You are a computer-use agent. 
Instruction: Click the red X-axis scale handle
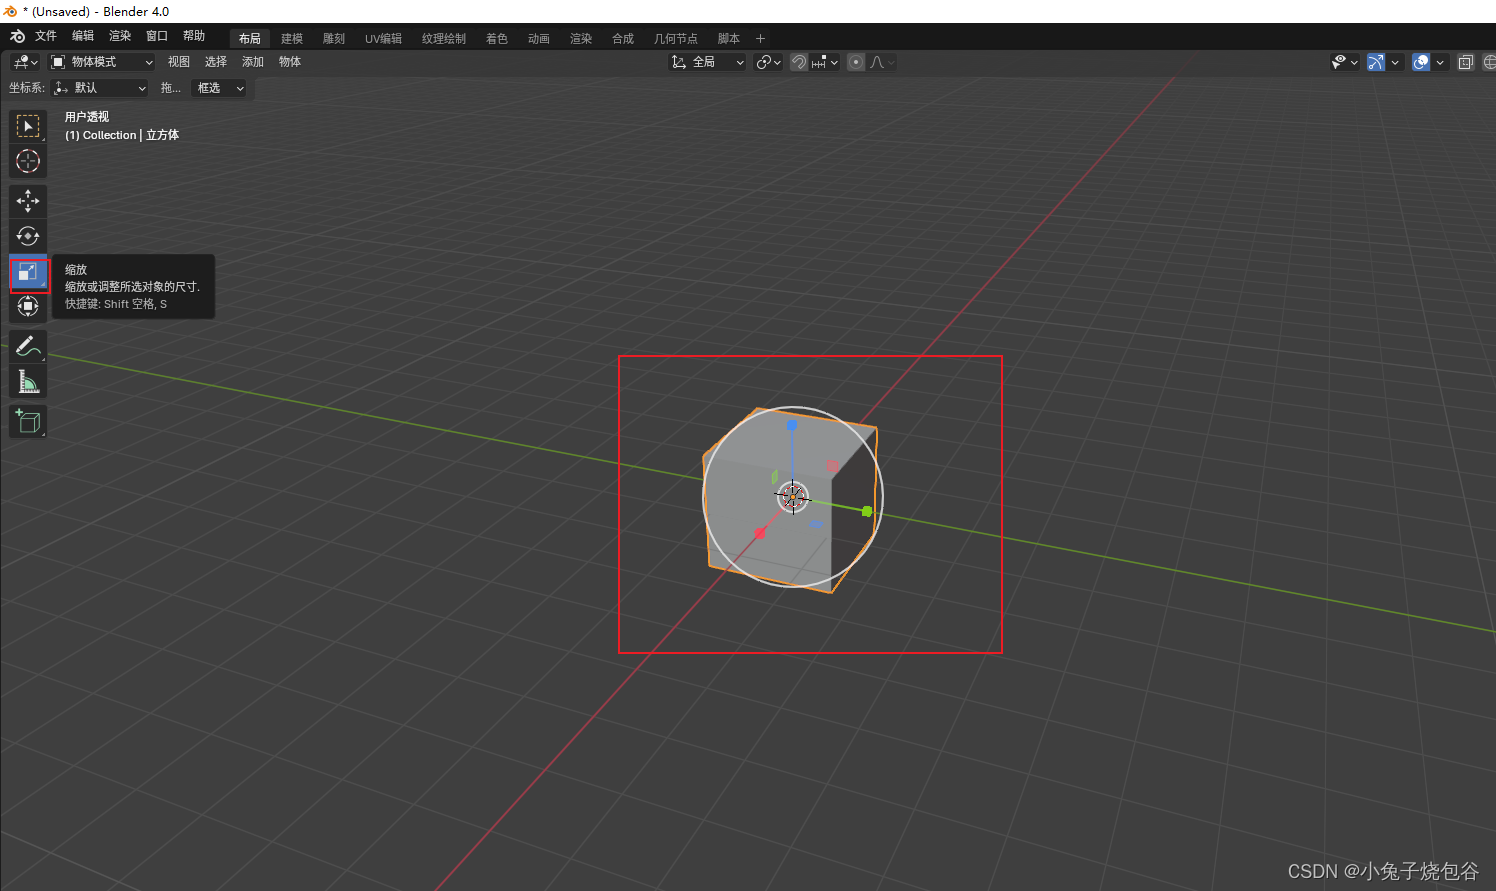click(761, 533)
